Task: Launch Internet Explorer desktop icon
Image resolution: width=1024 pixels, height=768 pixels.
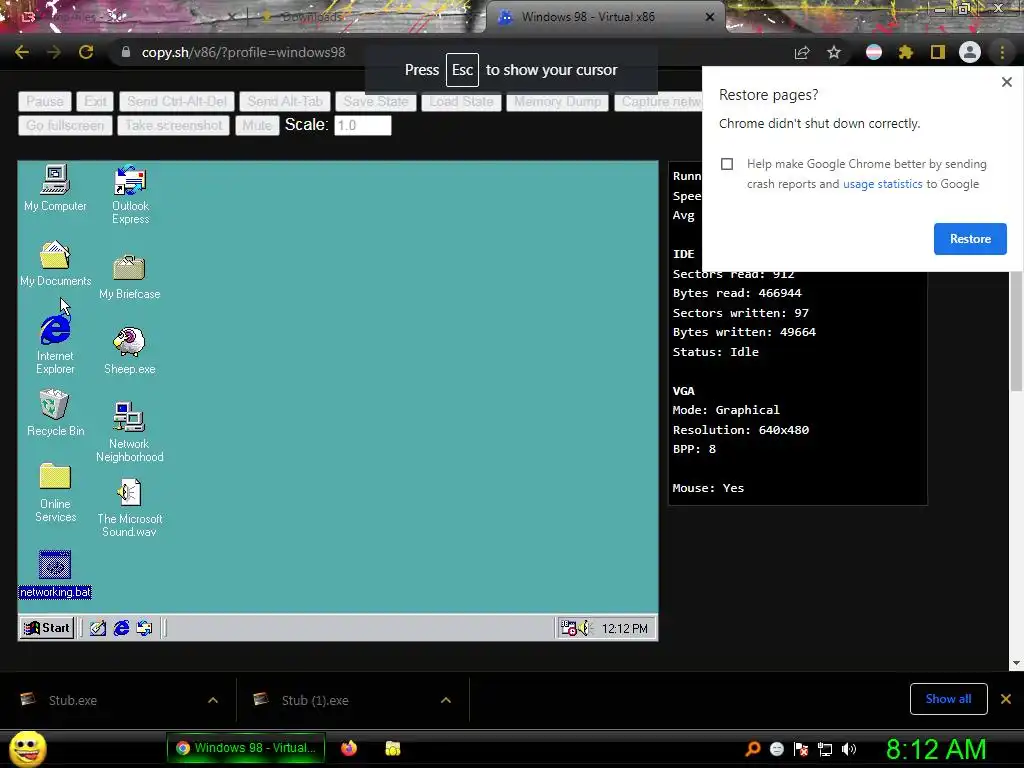Action: [55, 344]
